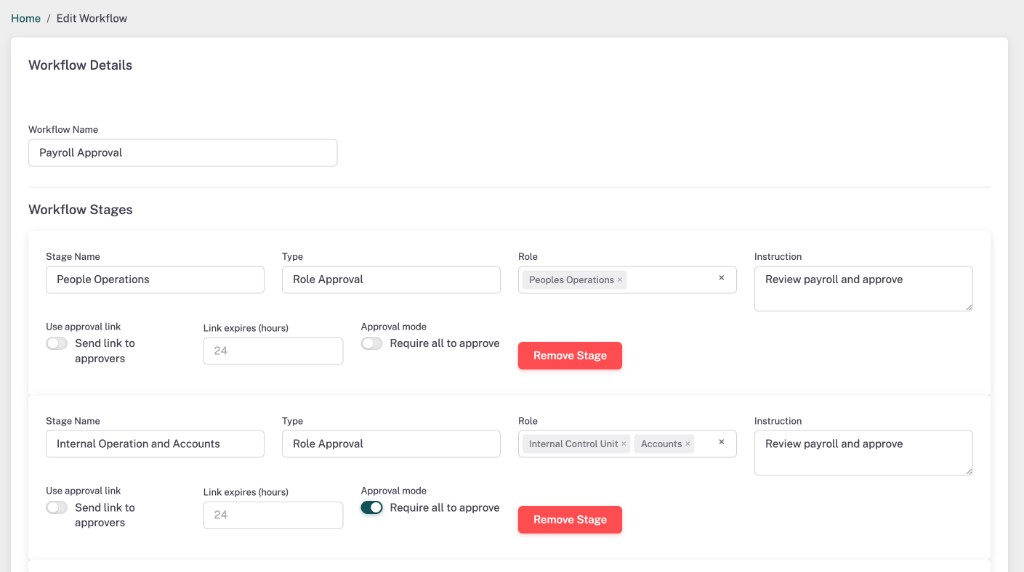Disable Require all to approve for Internal Operation stage
Image resolution: width=1024 pixels, height=572 pixels.
point(372,507)
